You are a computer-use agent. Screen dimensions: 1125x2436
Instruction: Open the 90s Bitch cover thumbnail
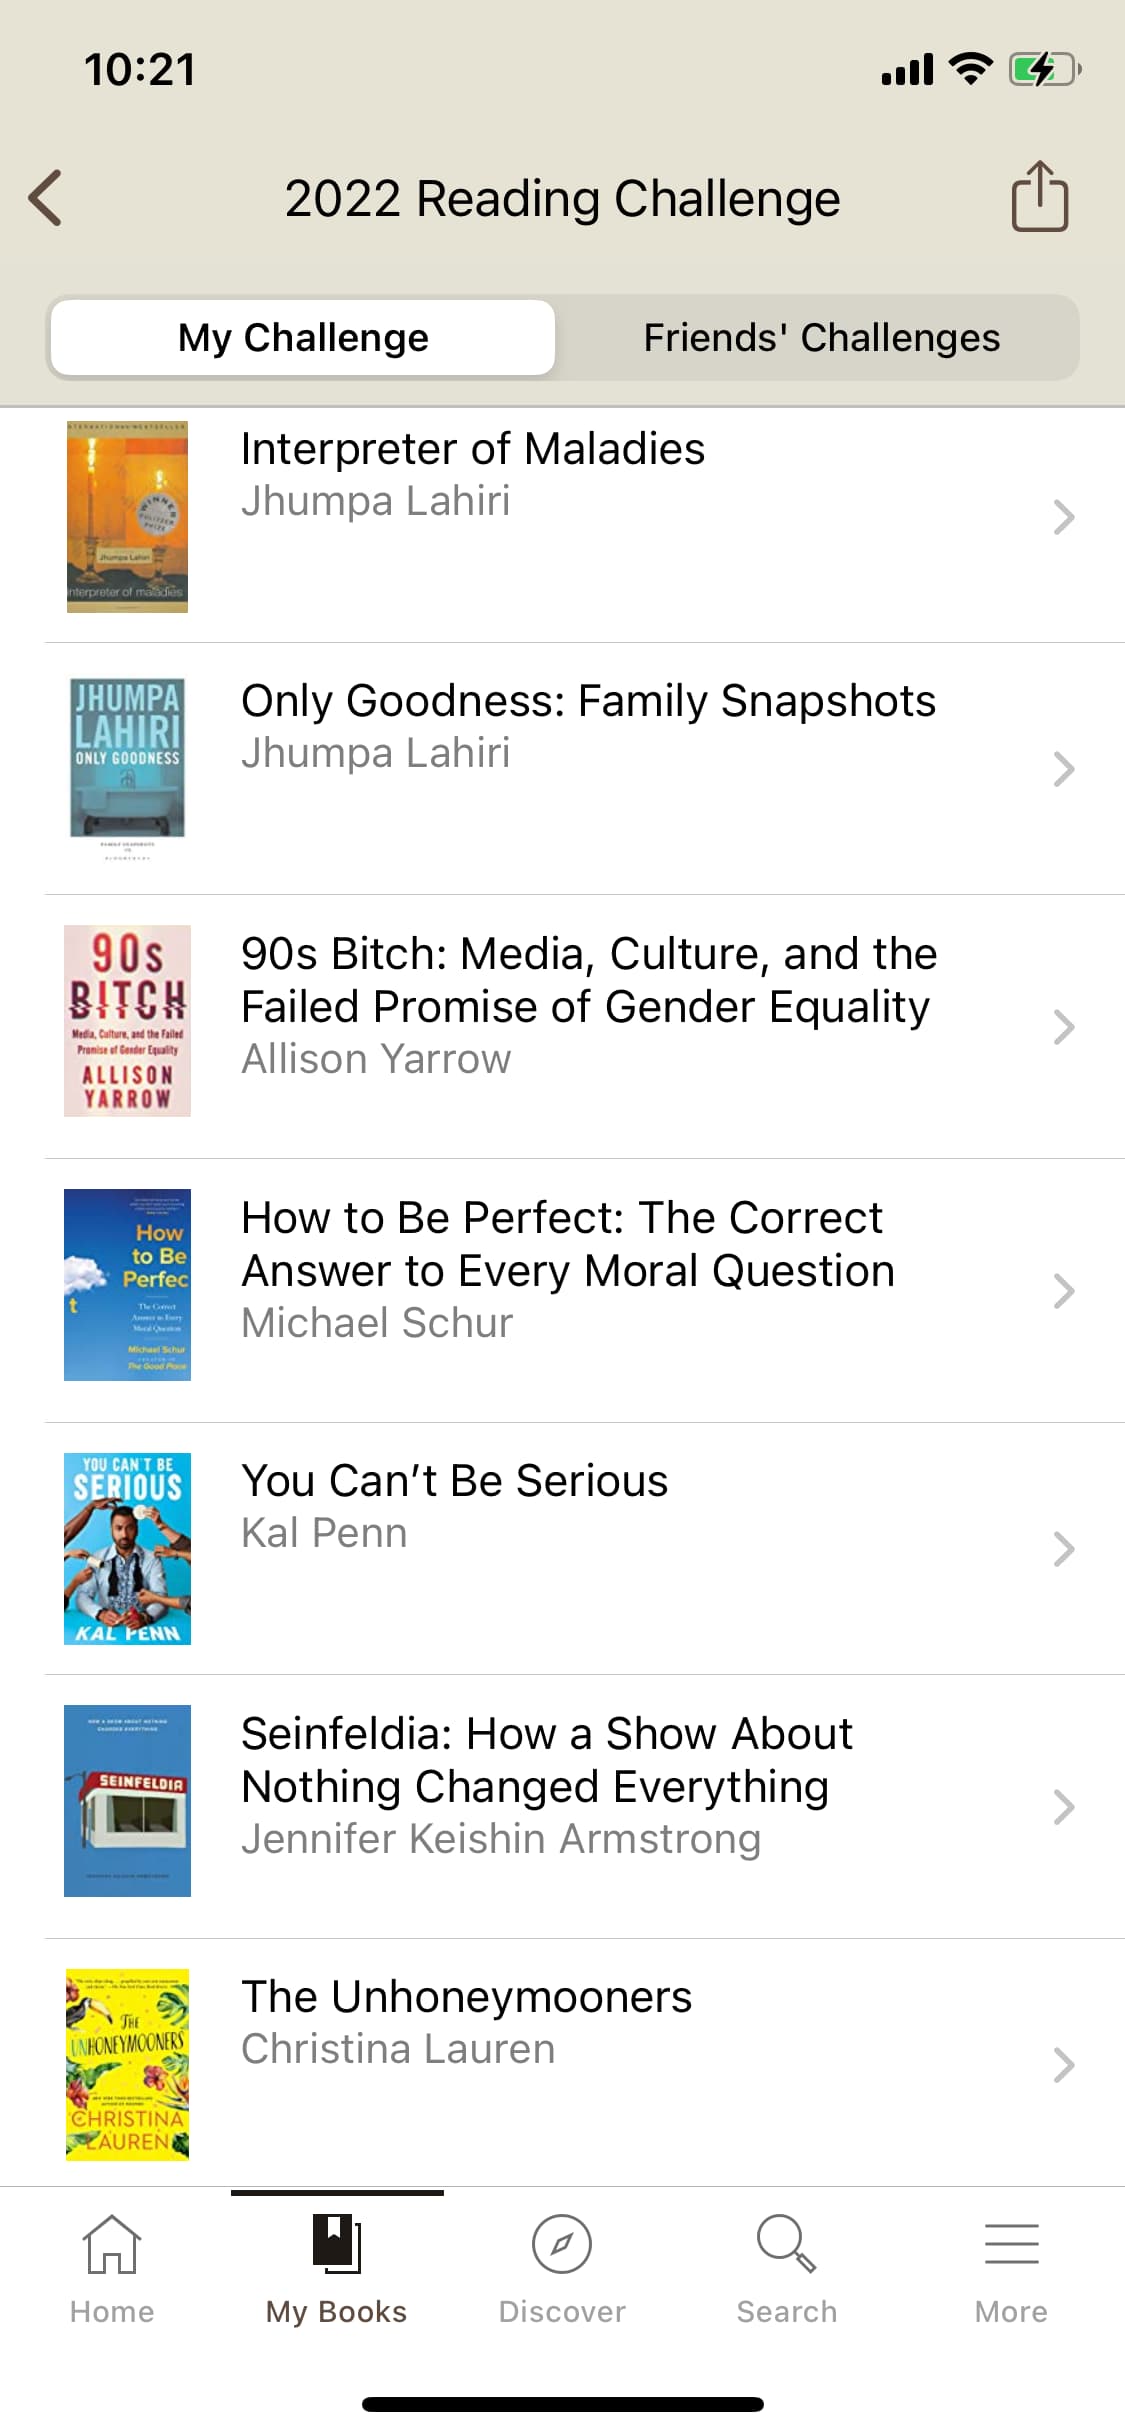point(127,1021)
